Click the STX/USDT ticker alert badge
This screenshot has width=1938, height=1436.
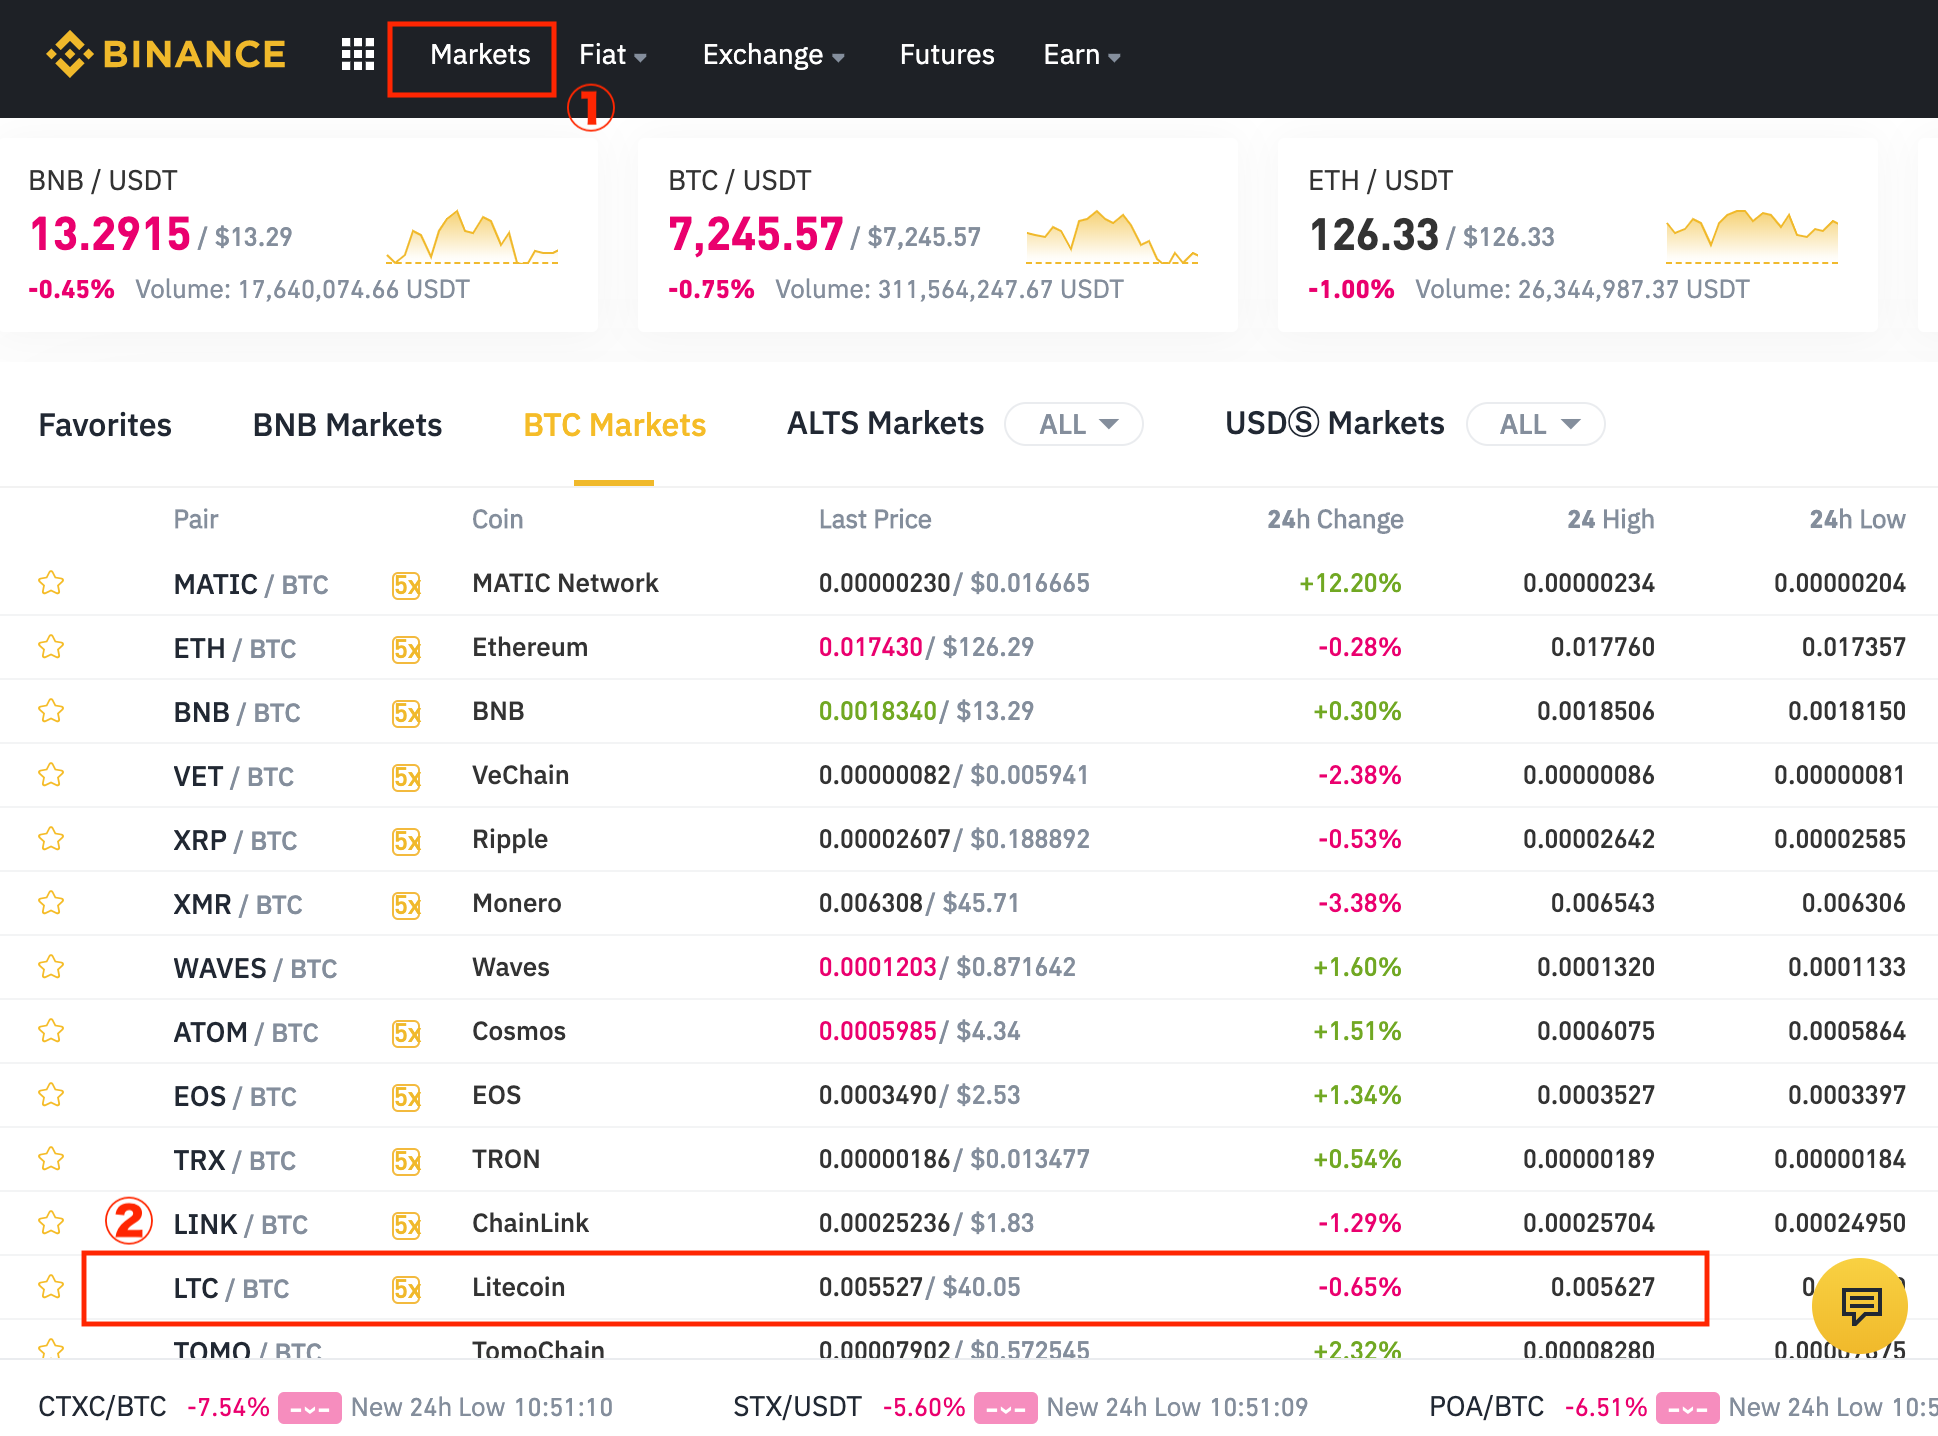tap(1005, 1408)
